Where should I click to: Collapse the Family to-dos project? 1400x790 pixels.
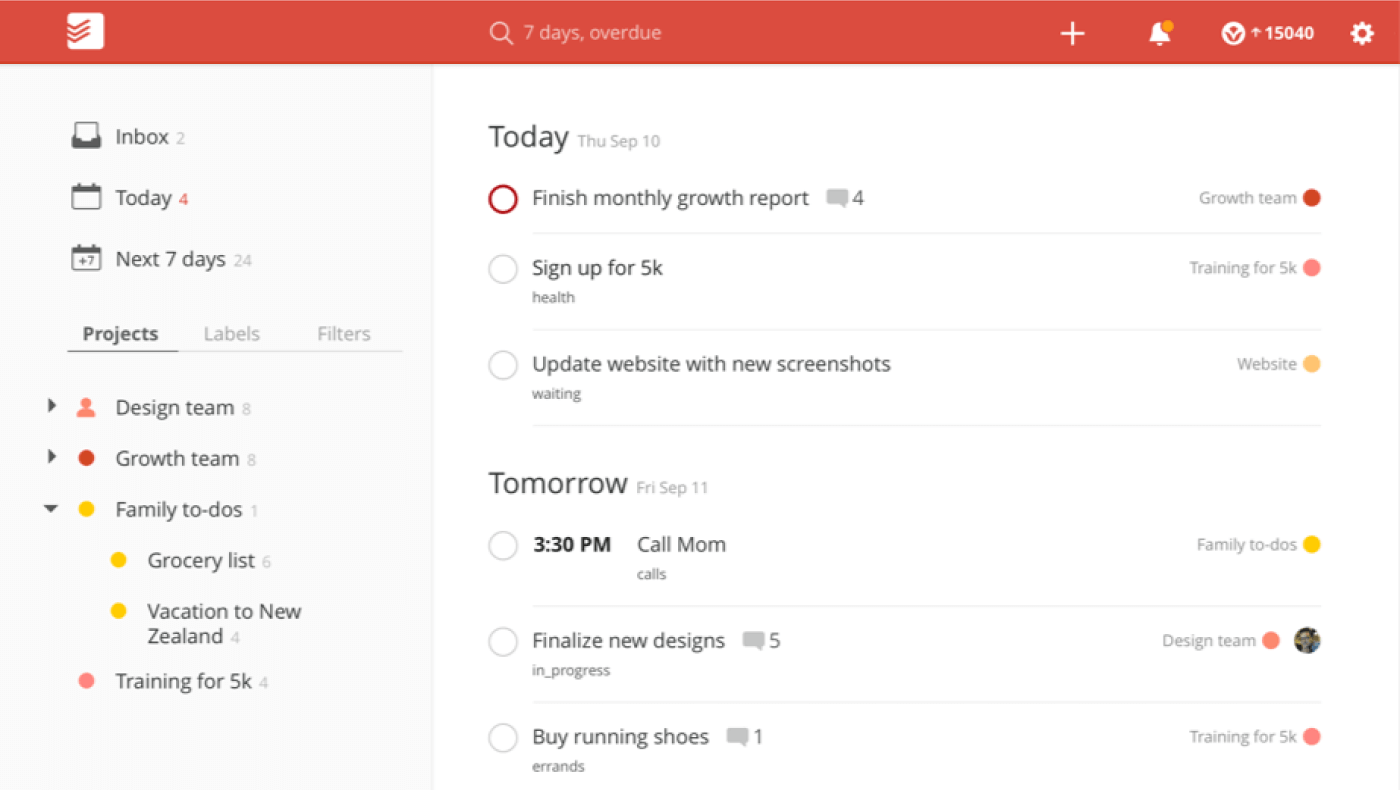point(51,508)
